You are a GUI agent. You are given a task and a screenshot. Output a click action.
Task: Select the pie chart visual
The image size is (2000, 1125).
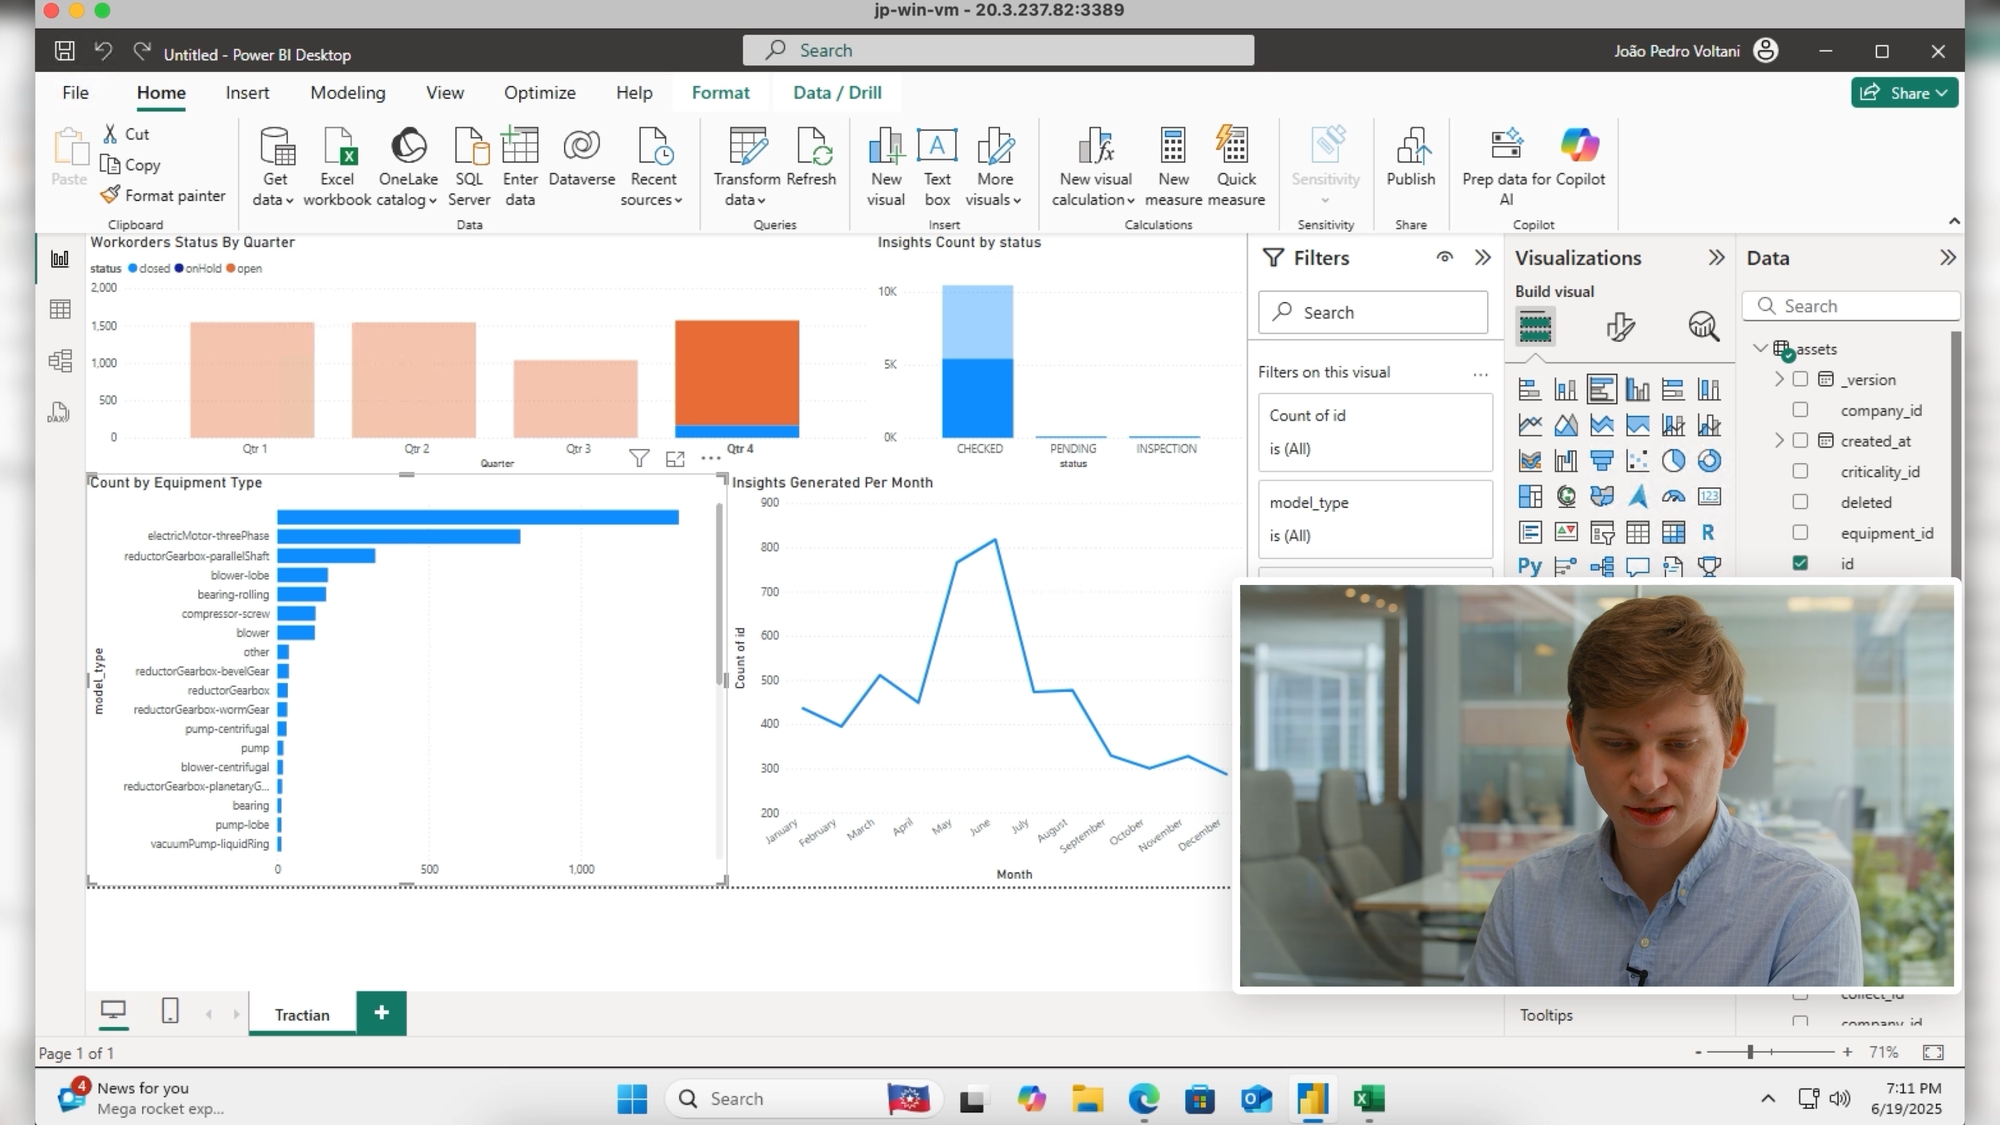click(1674, 460)
